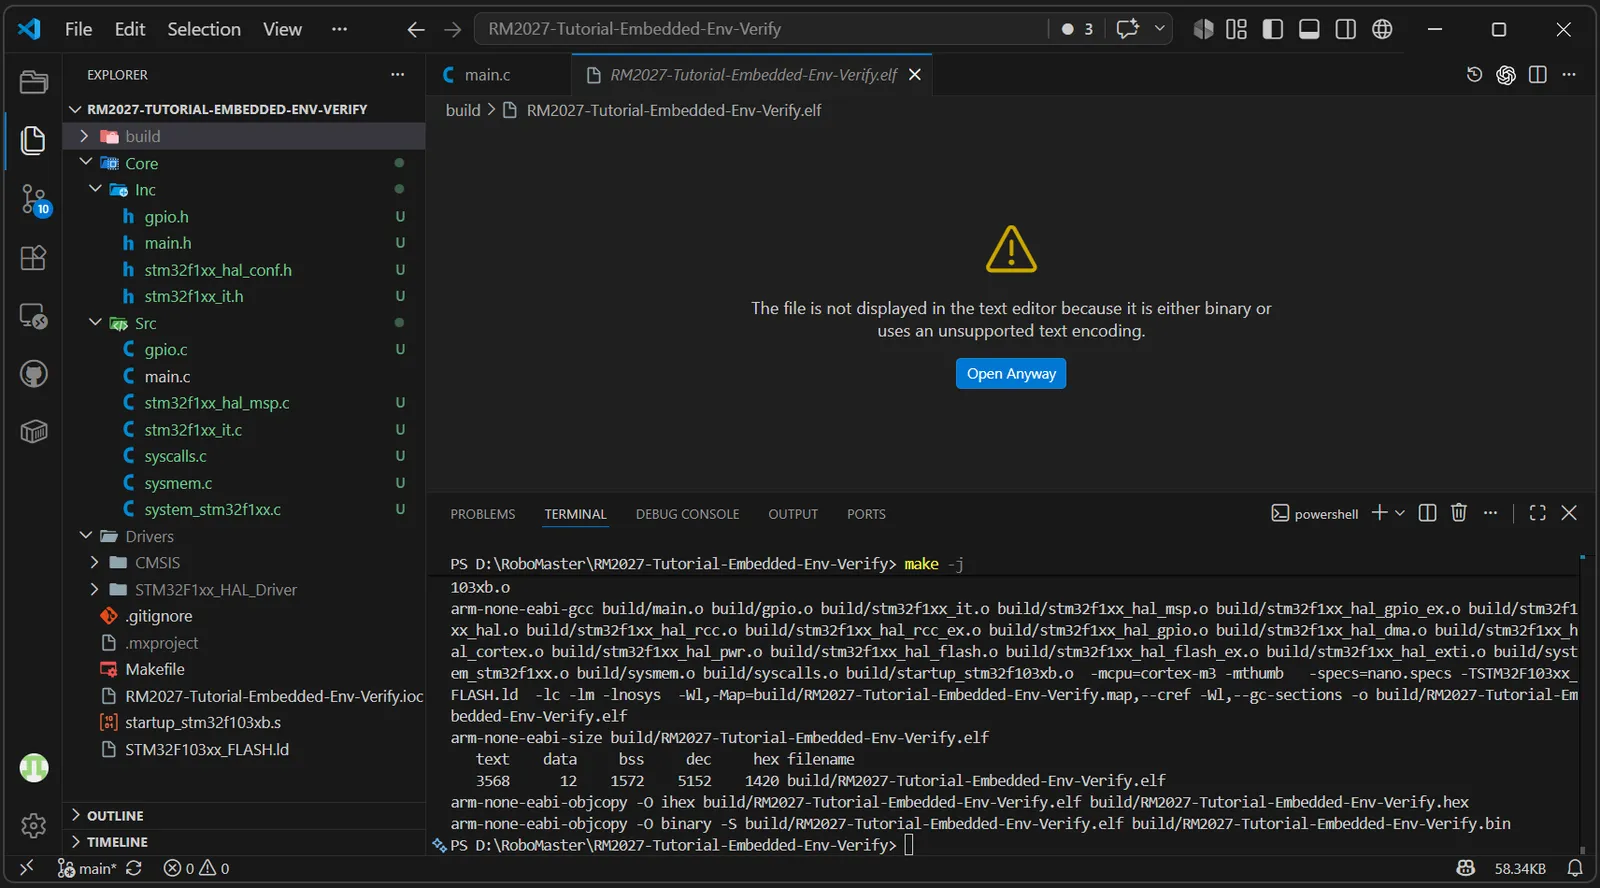
Task: Collapse the Inc folder
Action: tap(95, 189)
